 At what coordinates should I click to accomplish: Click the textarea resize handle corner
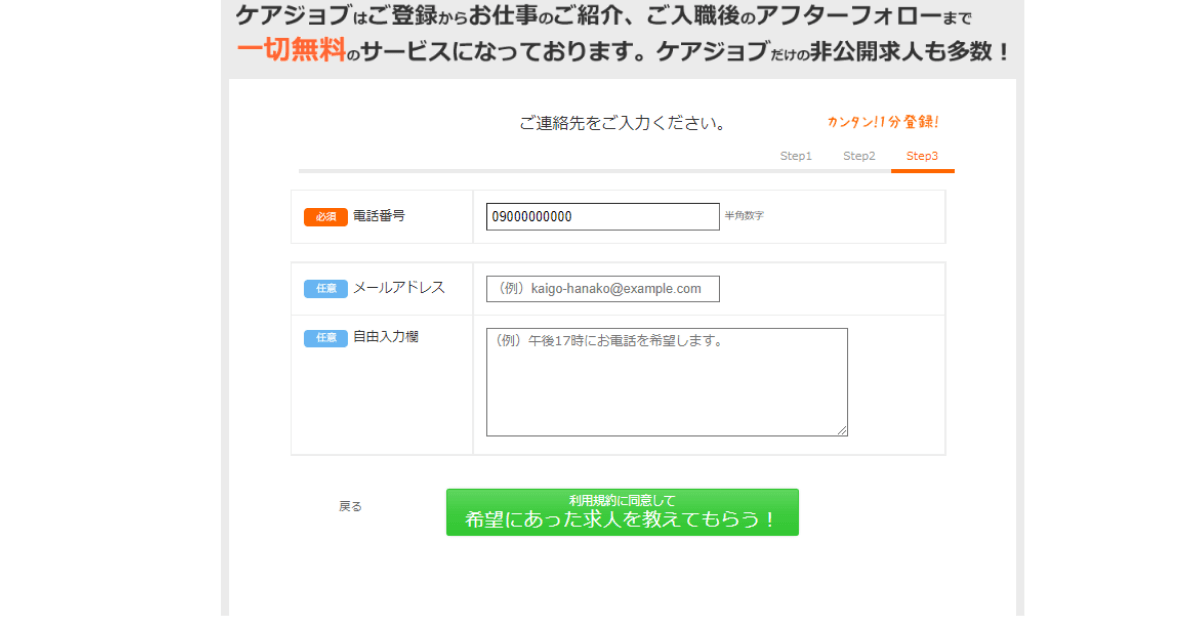click(842, 431)
